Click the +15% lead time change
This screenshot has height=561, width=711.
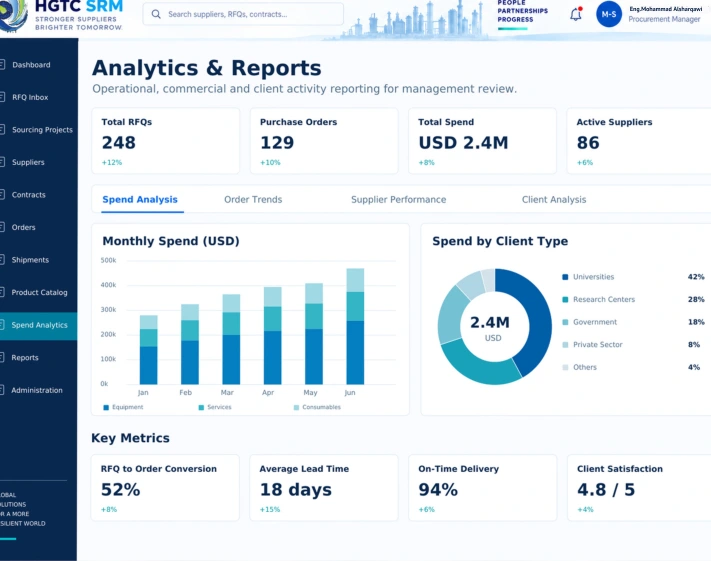click(270, 509)
